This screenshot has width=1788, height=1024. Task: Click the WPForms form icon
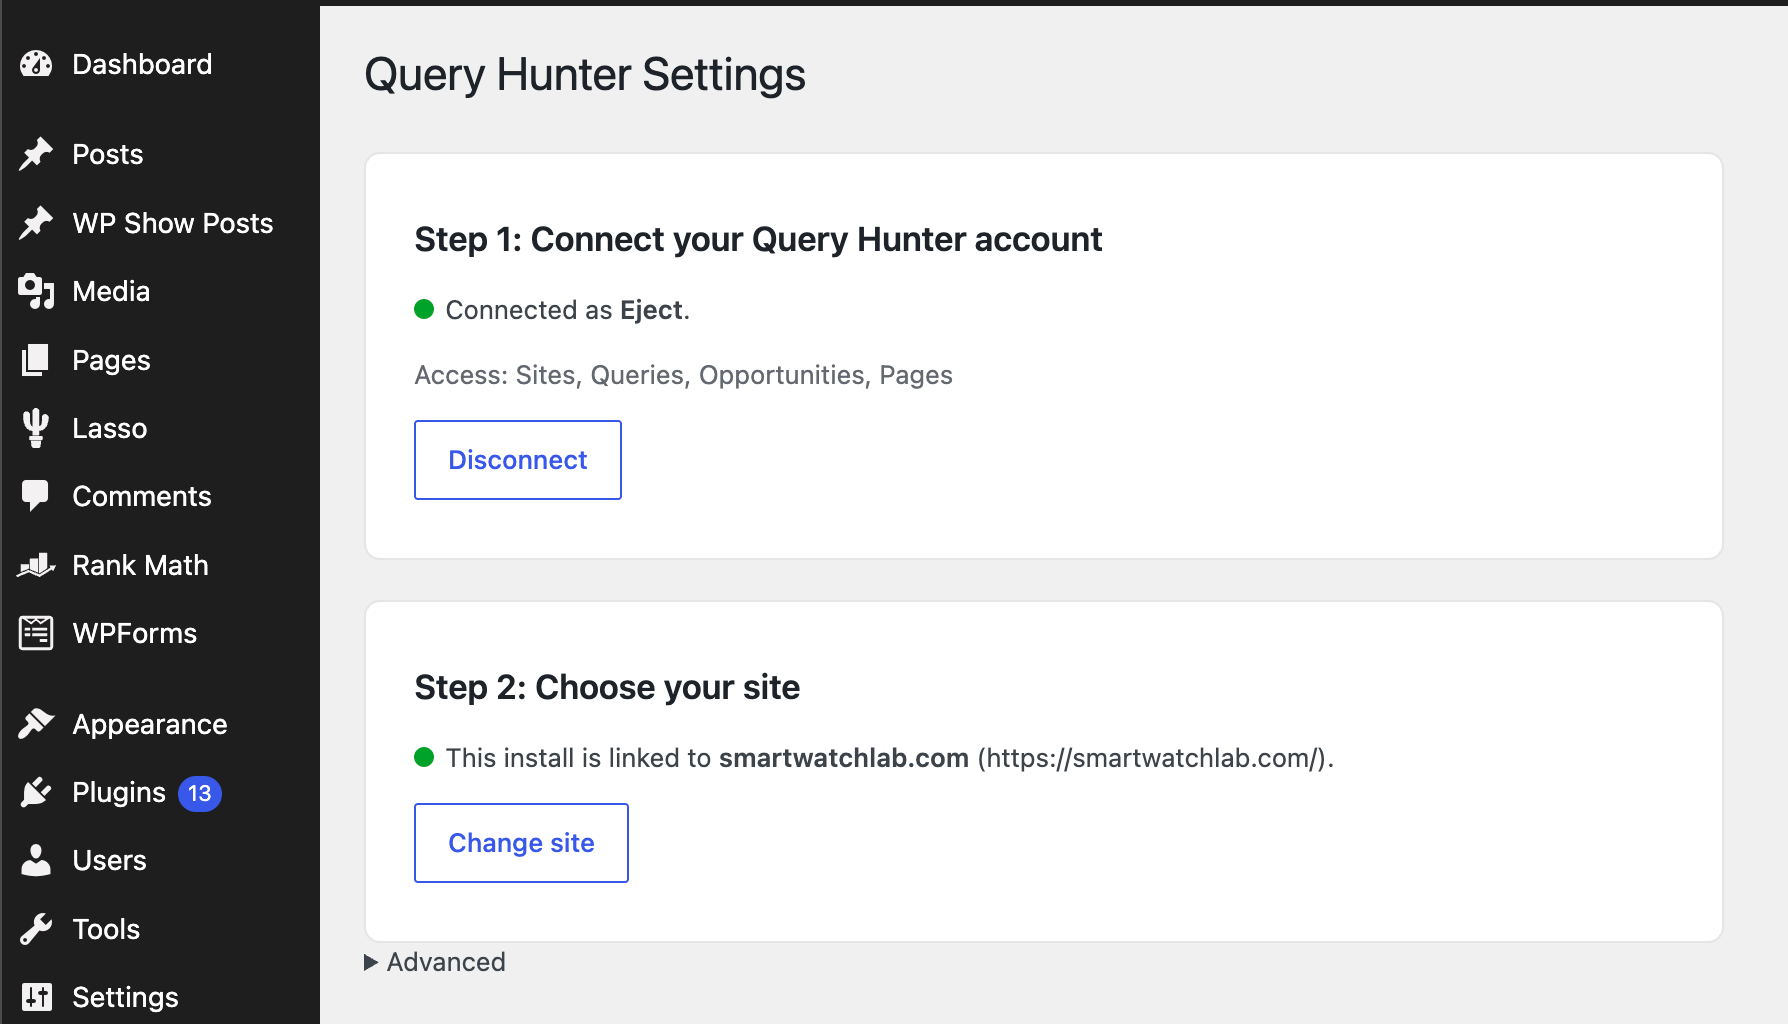(36, 633)
